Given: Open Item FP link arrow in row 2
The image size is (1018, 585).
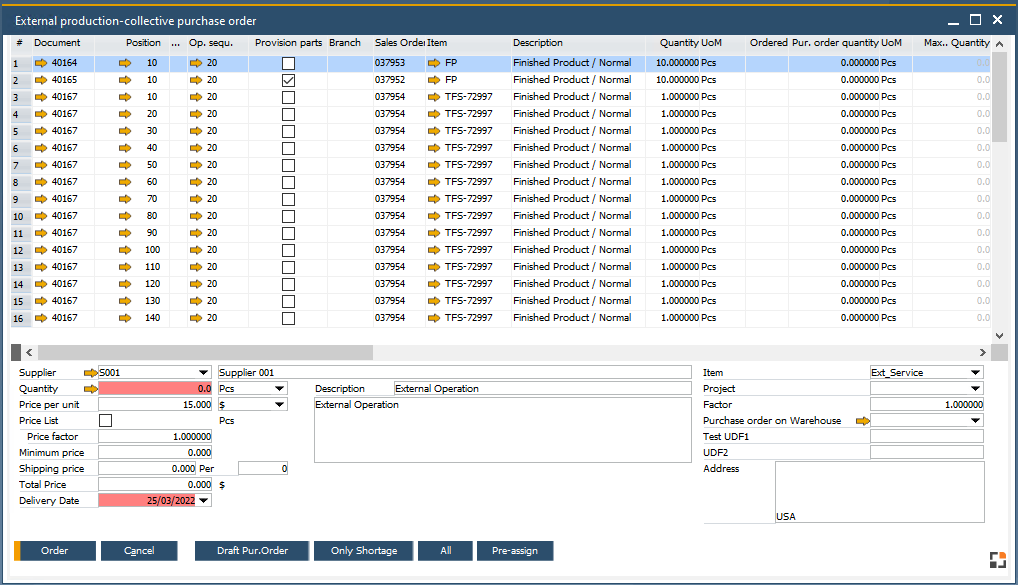Looking at the screenshot, I should click(x=434, y=80).
